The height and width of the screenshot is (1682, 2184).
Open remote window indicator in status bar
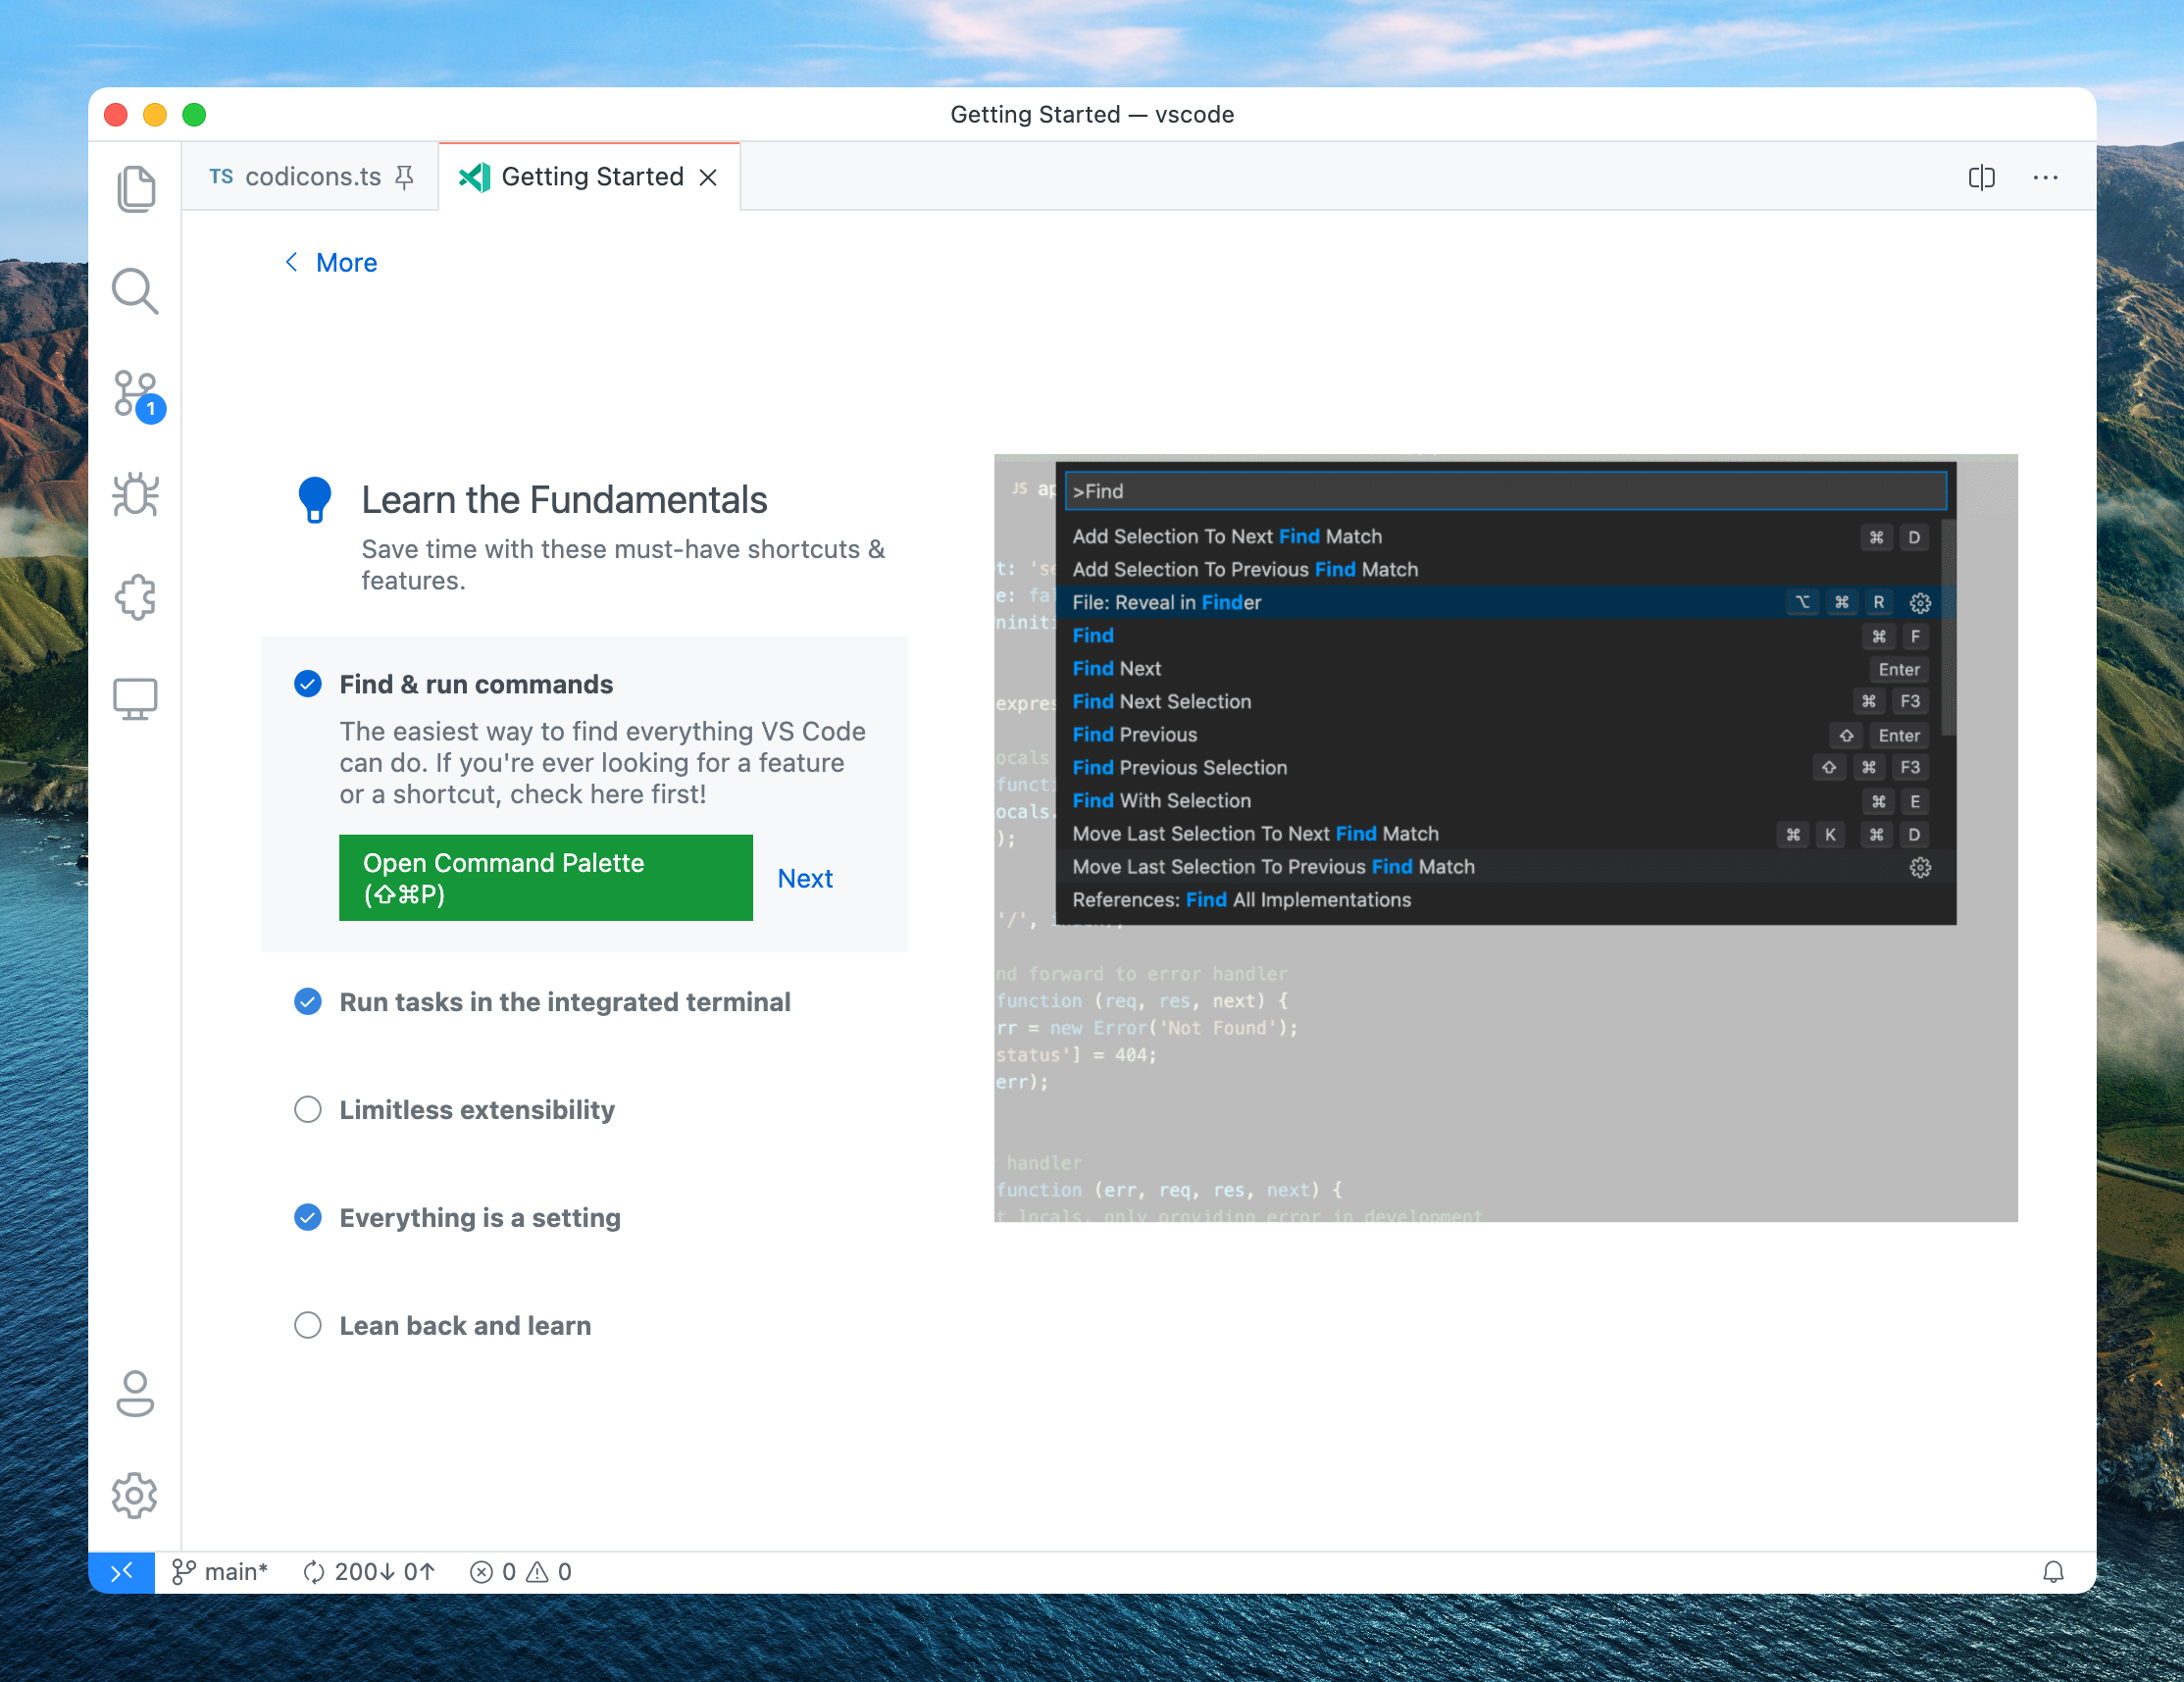[x=121, y=1572]
